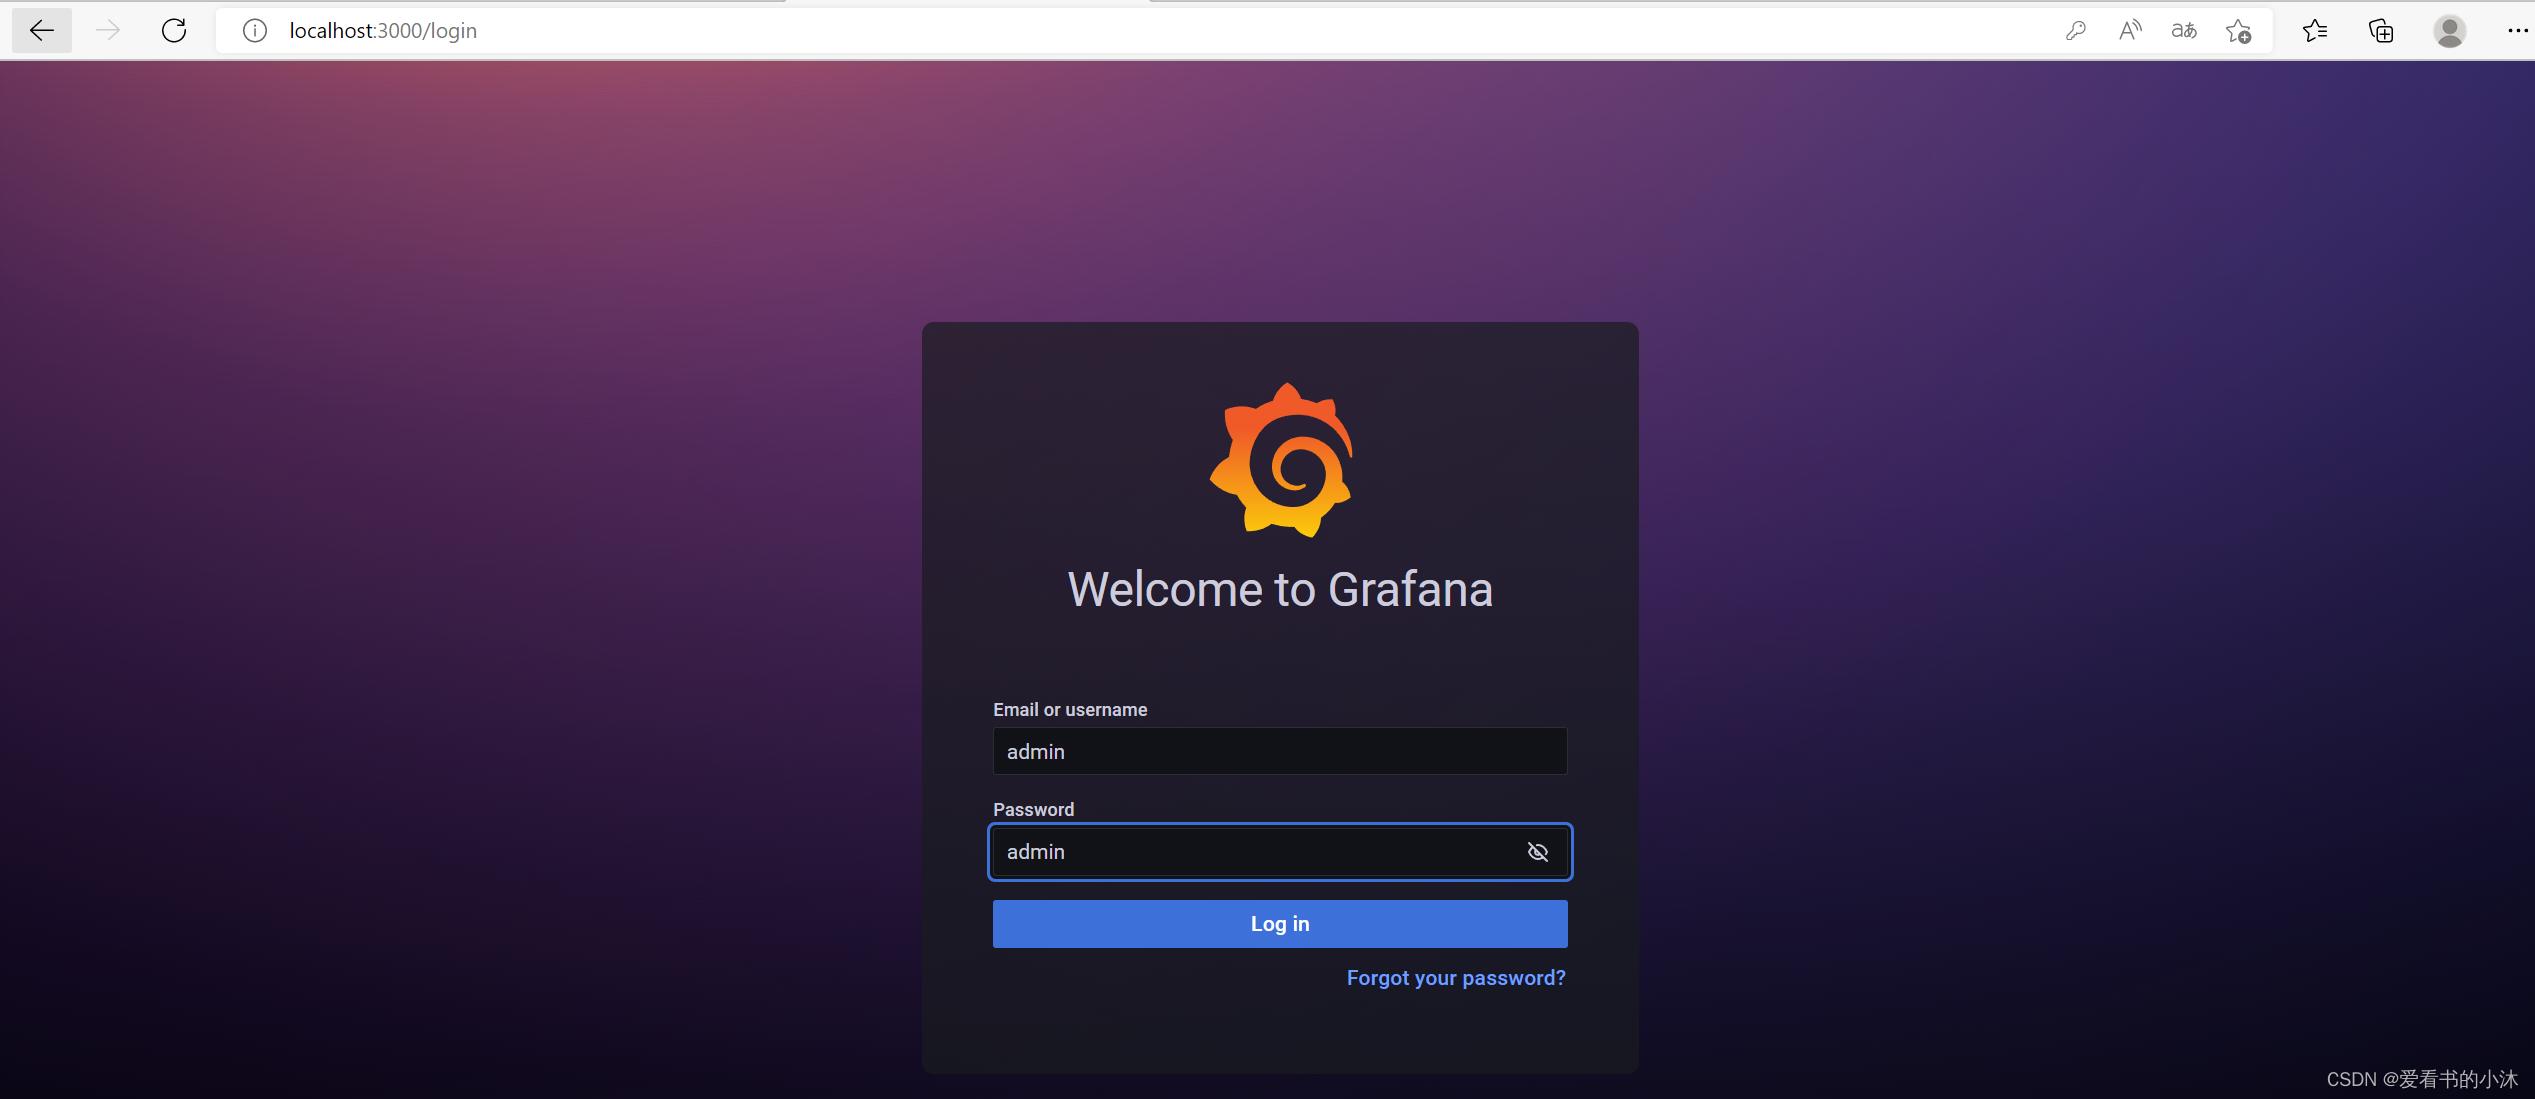2535x1099 pixels.
Task: Click the browser forward arrow
Action: click(108, 31)
